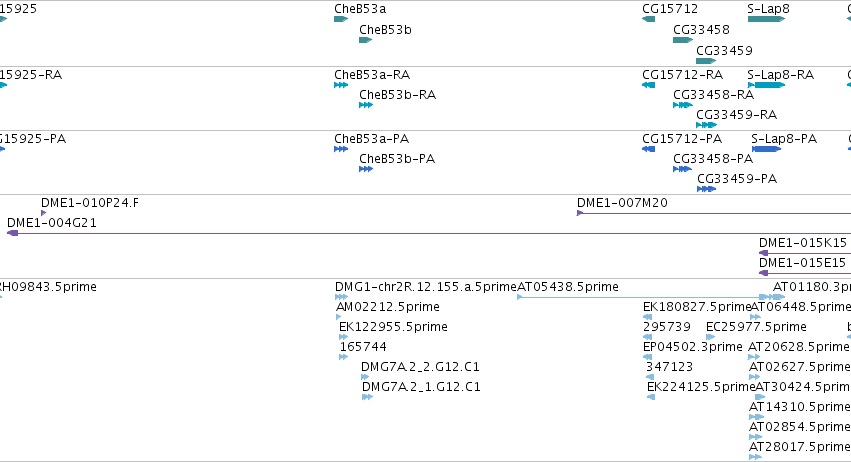
Task: Select the S-Lap8 gene feature bar
Action: point(766,19)
